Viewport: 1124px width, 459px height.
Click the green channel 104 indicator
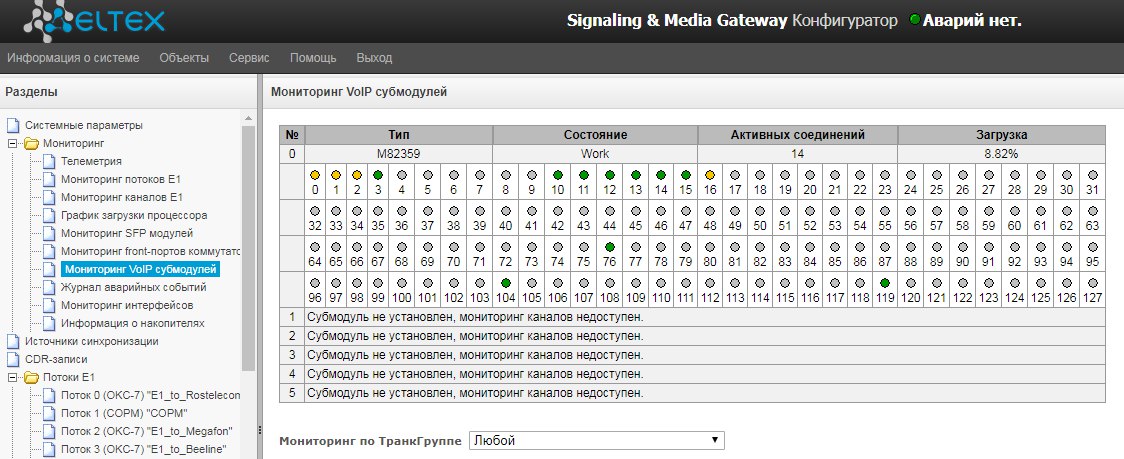point(506,283)
